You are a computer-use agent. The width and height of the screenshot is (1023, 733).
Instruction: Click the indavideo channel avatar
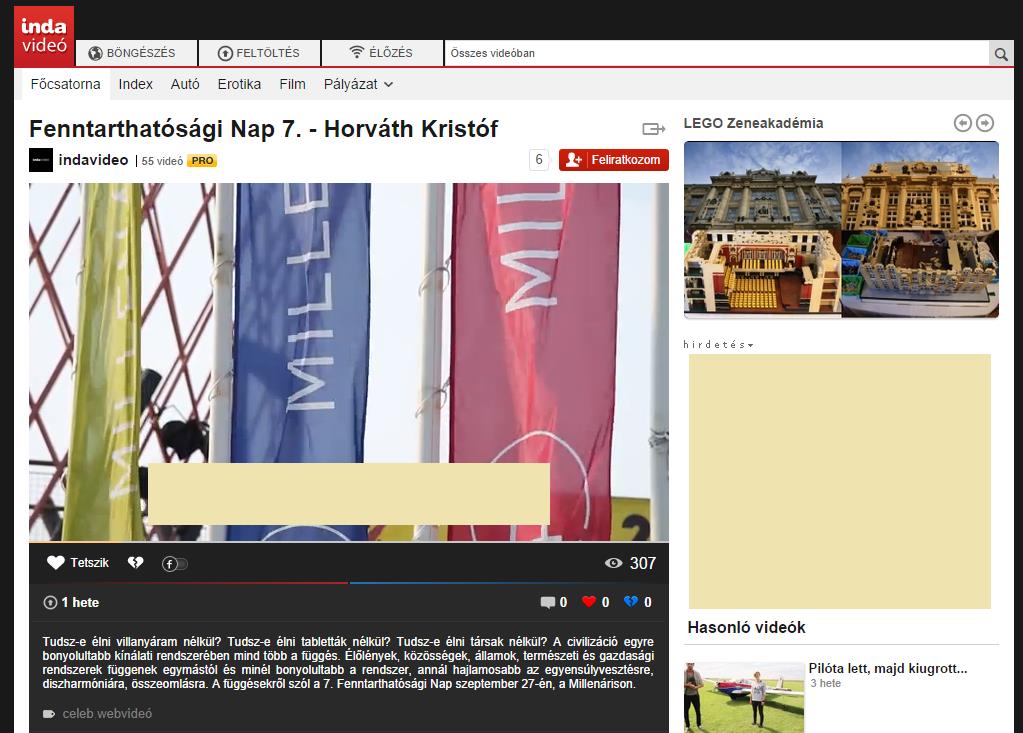pos(40,160)
